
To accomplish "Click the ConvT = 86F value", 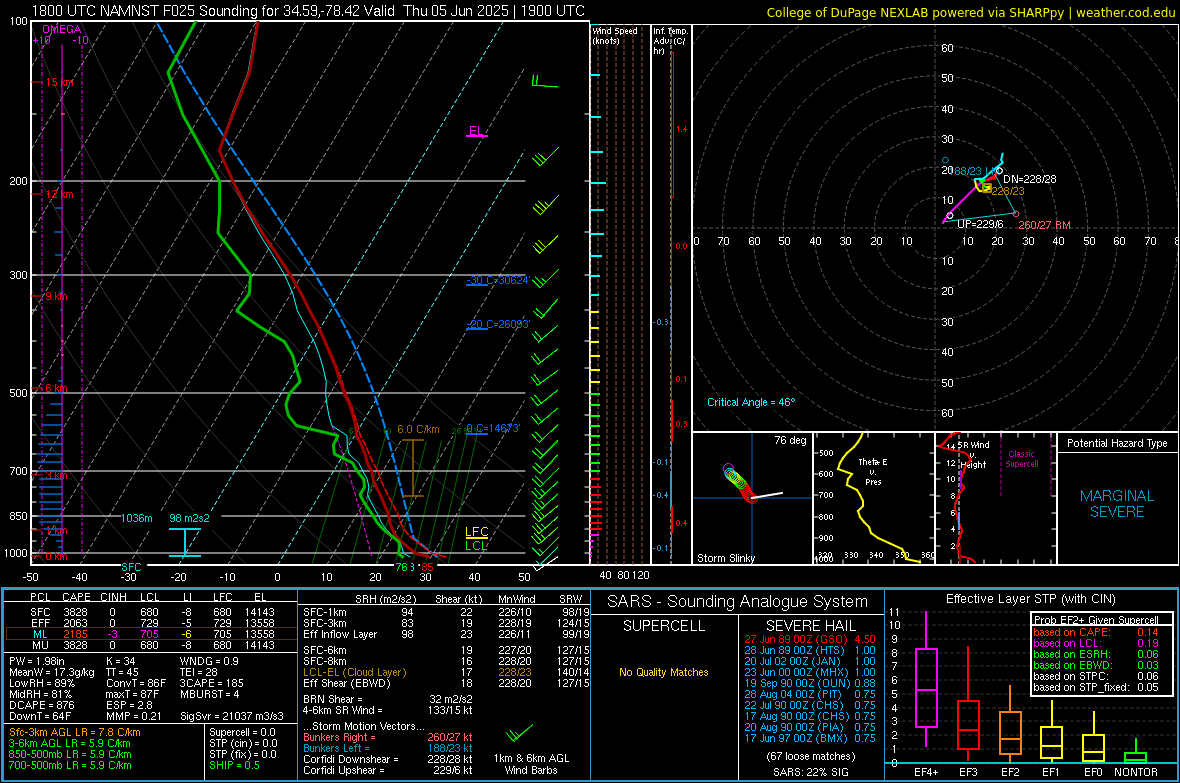I will pos(135,684).
